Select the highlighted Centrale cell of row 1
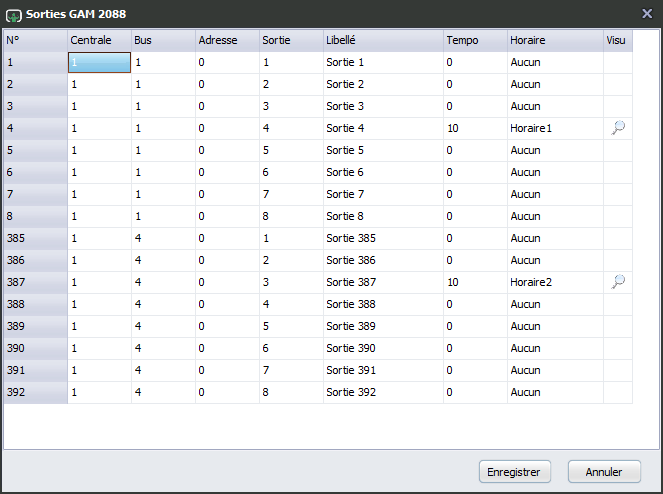This screenshot has width=663, height=494. (x=99, y=63)
